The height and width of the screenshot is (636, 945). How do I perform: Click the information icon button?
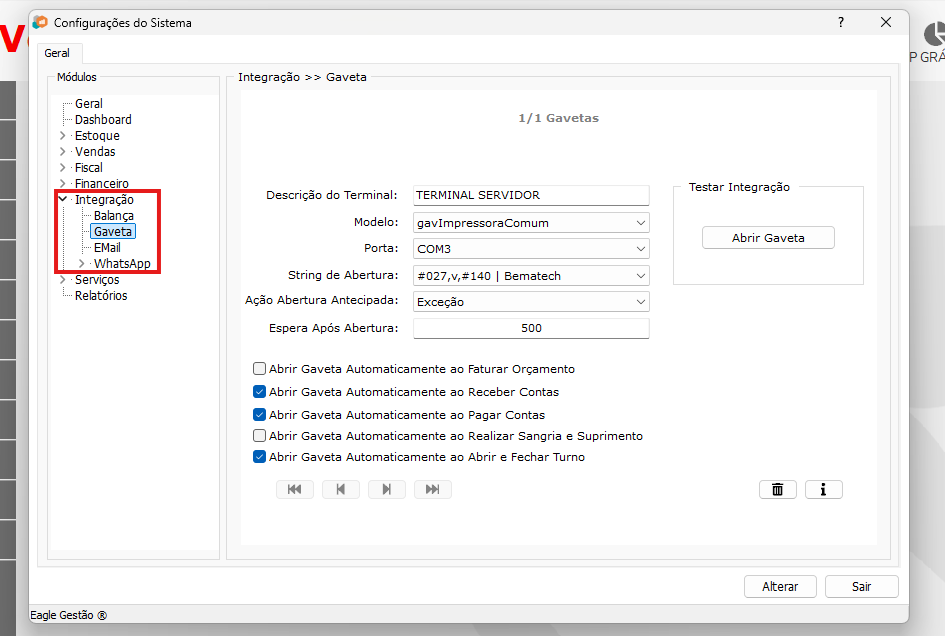click(x=823, y=489)
